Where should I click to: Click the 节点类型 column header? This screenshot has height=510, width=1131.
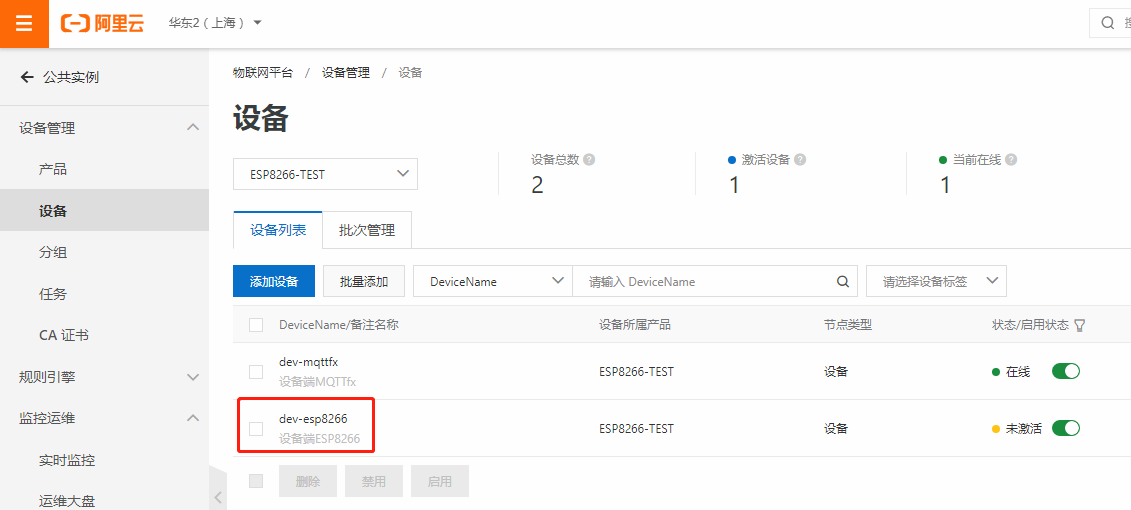[848, 325]
